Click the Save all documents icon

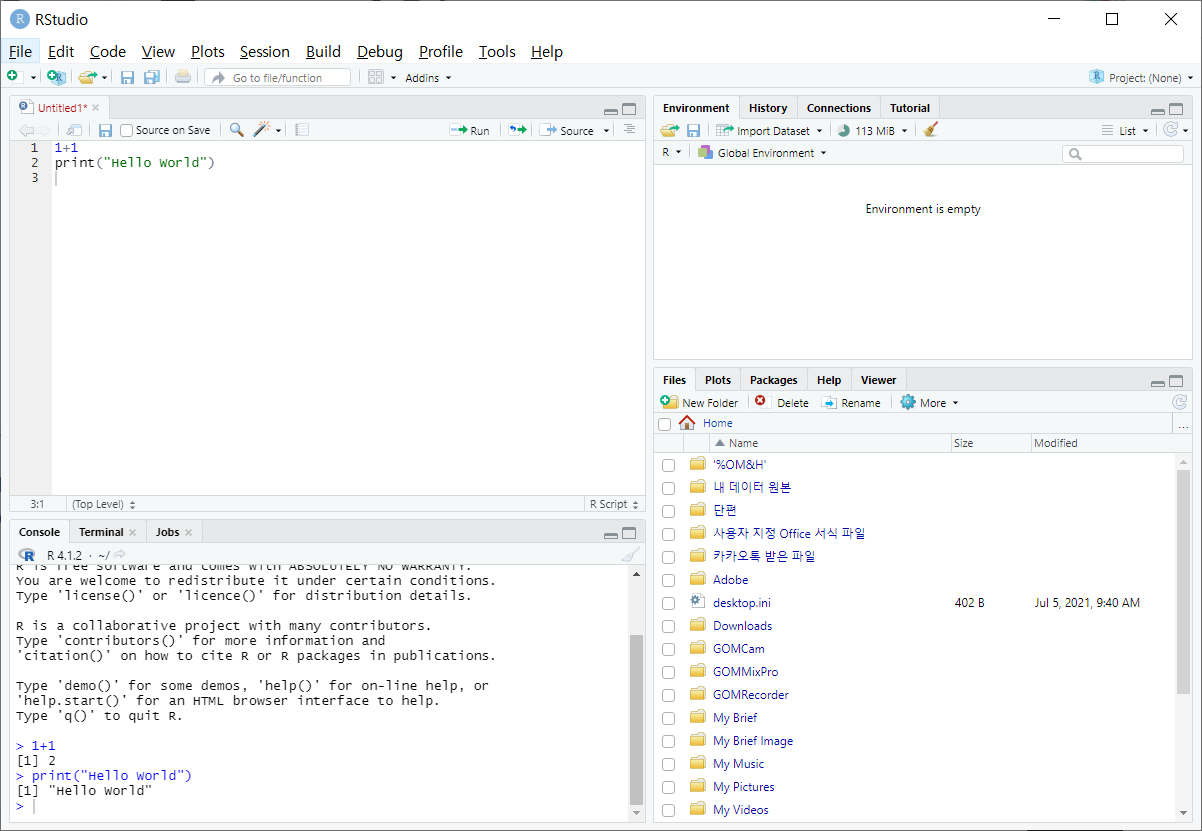[151, 77]
